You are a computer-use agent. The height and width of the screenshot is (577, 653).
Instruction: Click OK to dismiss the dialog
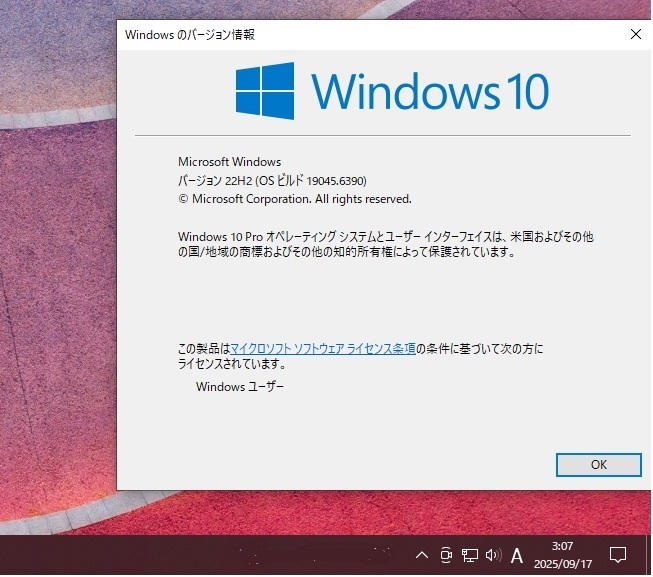(x=599, y=465)
